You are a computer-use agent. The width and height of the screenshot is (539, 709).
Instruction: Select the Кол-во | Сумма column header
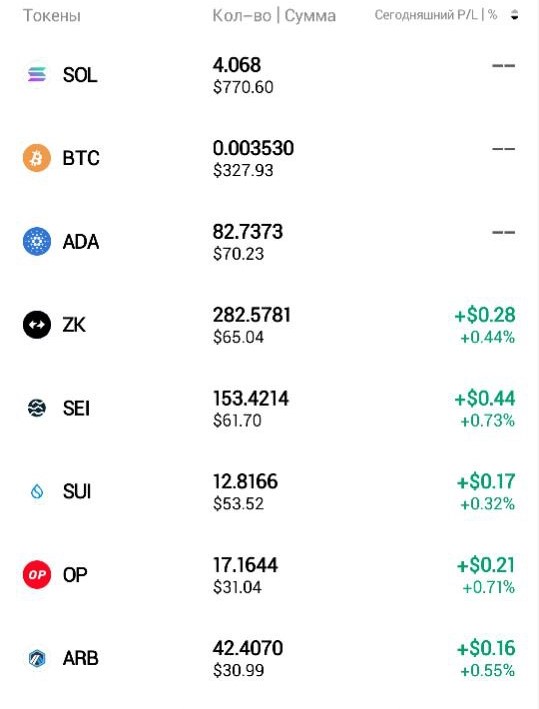point(274,16)
